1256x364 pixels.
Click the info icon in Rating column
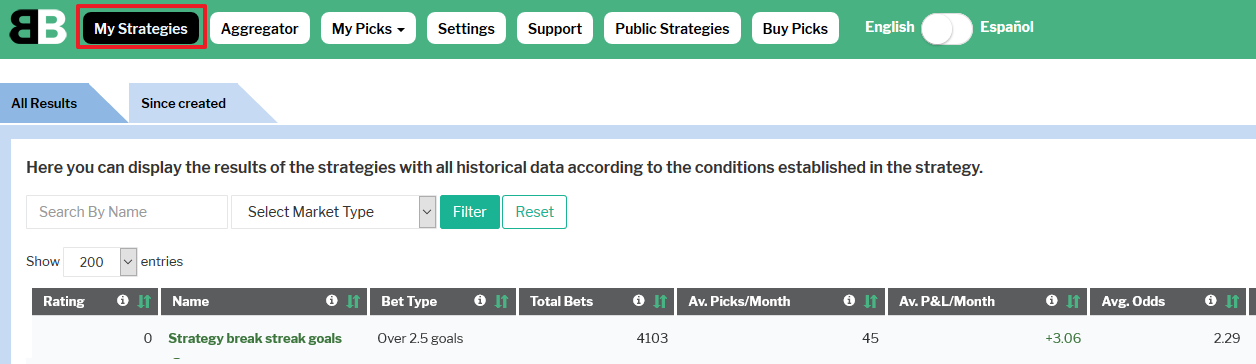[x=122, y=301]
